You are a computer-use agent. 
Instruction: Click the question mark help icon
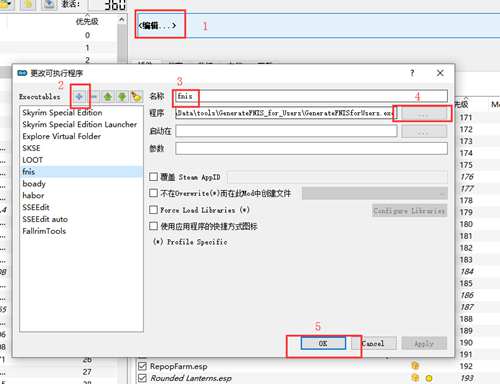412,73
